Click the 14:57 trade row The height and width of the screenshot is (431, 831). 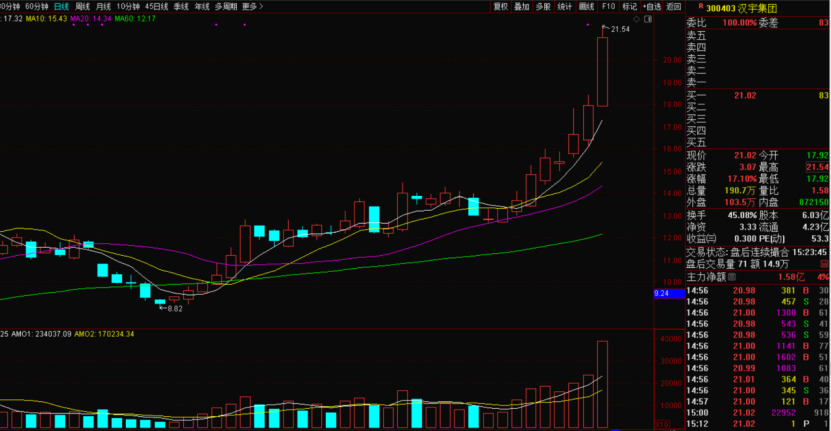pyautogui.click(x=758, y=401)
